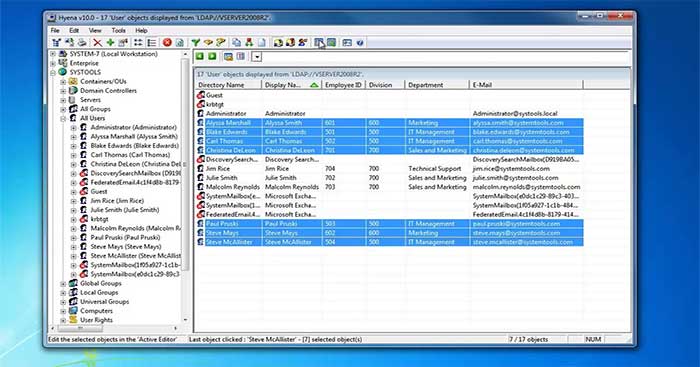
Task: Collapse the SYSTOOLS domain node
Action: point(53,72)
